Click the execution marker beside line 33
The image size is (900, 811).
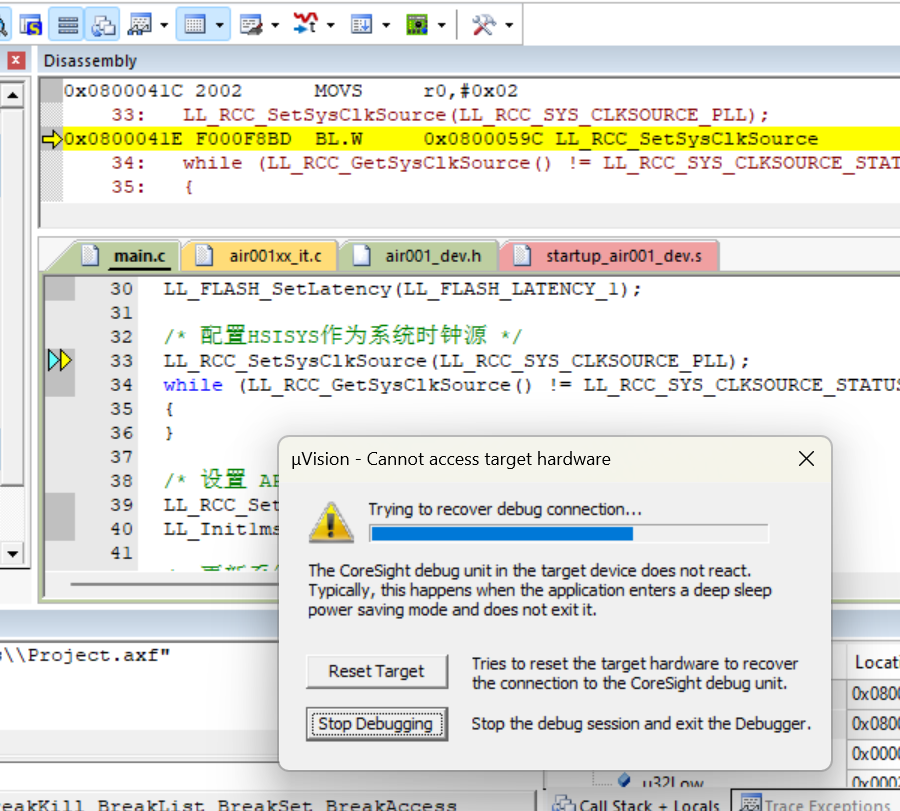coord(60,360)
